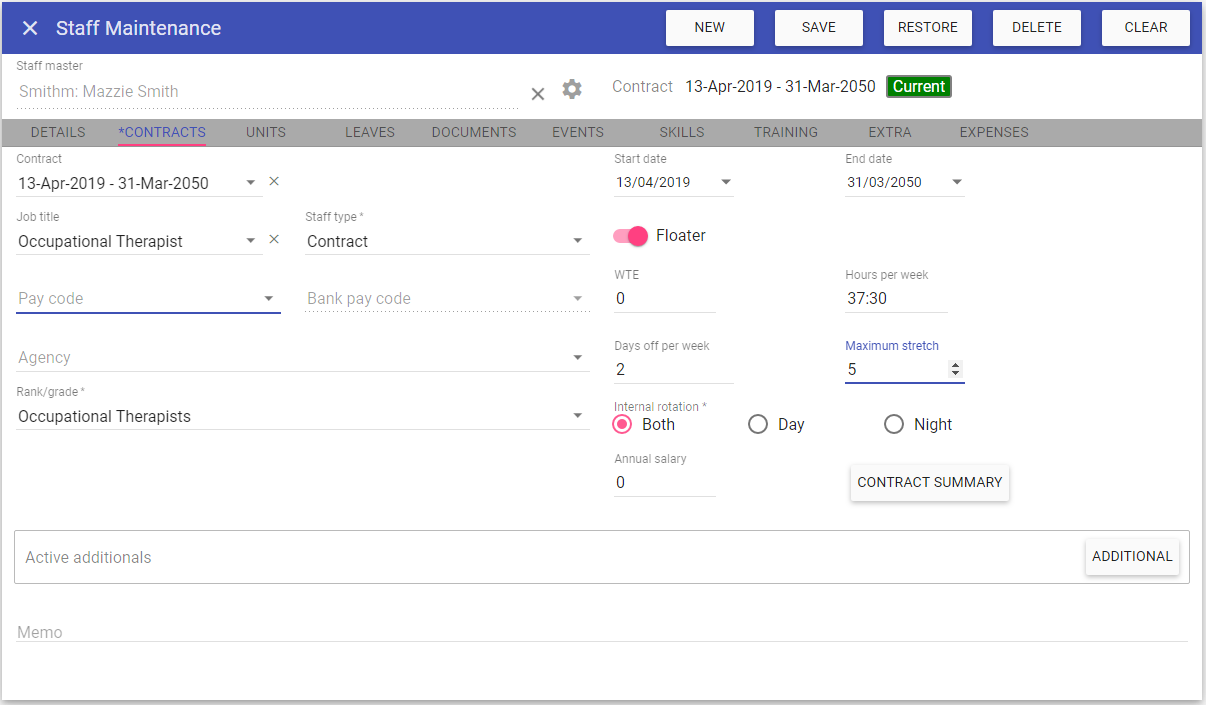1206x705 pixels.
Task: Open the End date dropdown arrow
Action: [957, 182]
